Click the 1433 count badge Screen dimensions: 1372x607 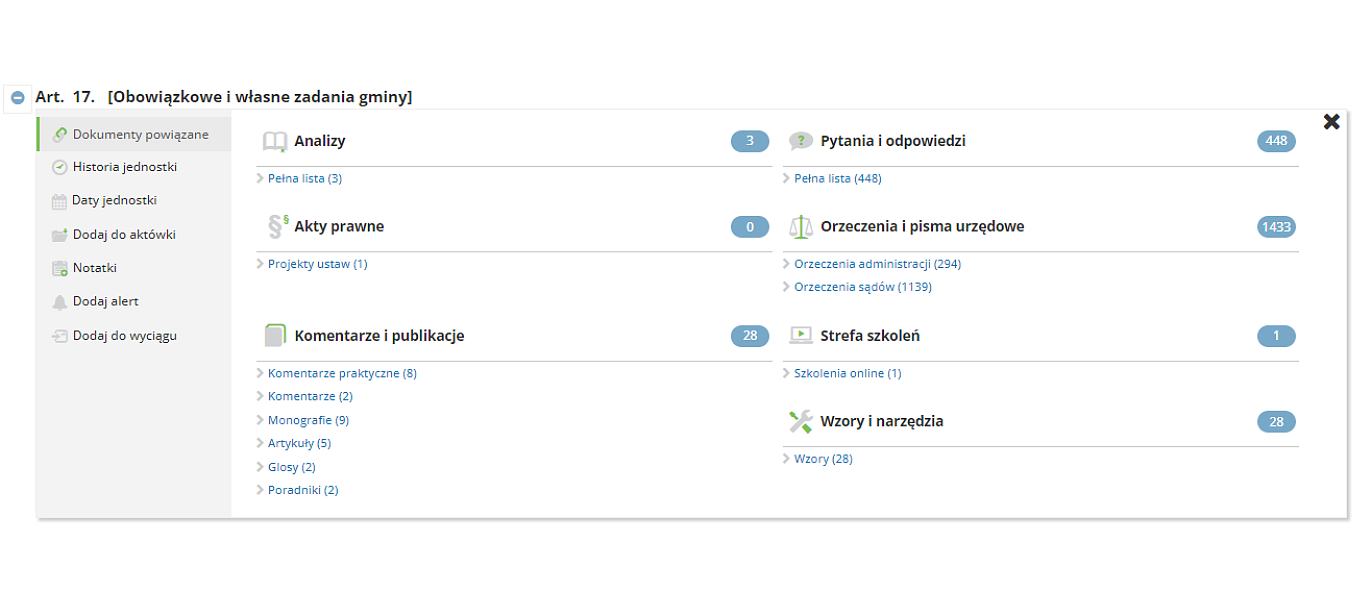click(1276, 227)
